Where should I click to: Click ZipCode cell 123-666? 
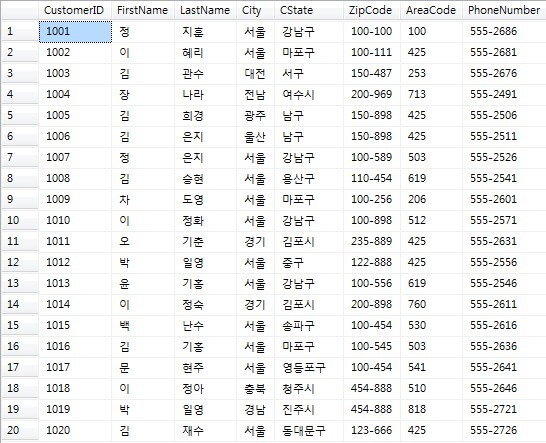372,430
